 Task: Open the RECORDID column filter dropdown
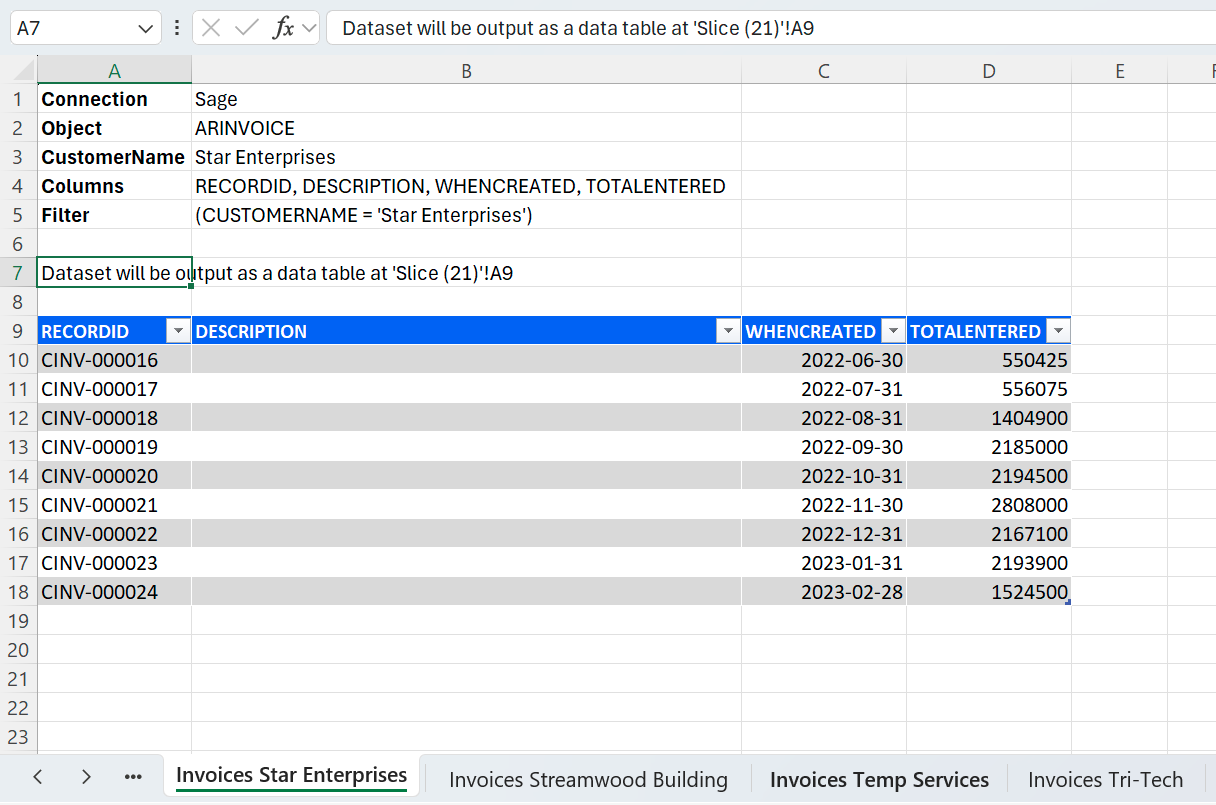pos(179,332)
